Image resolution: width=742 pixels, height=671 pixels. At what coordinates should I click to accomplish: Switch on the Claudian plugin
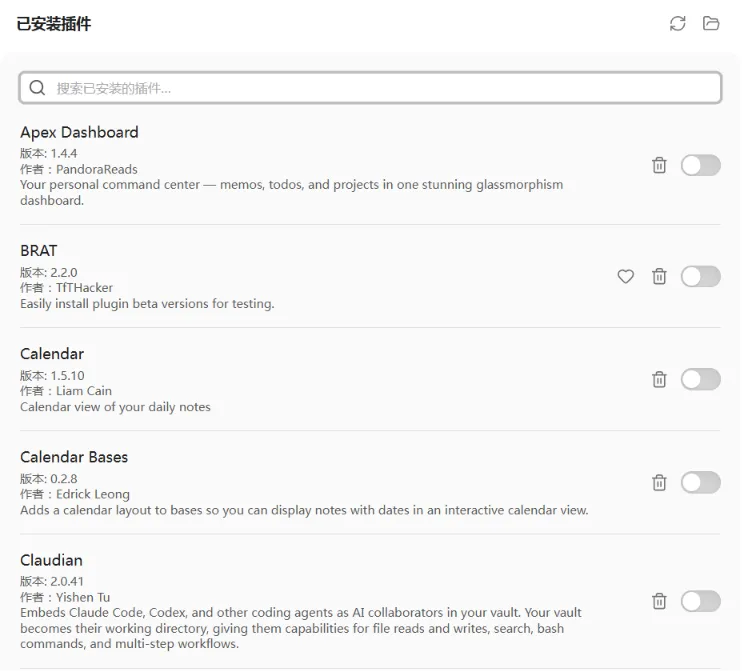tap(701, 601)
